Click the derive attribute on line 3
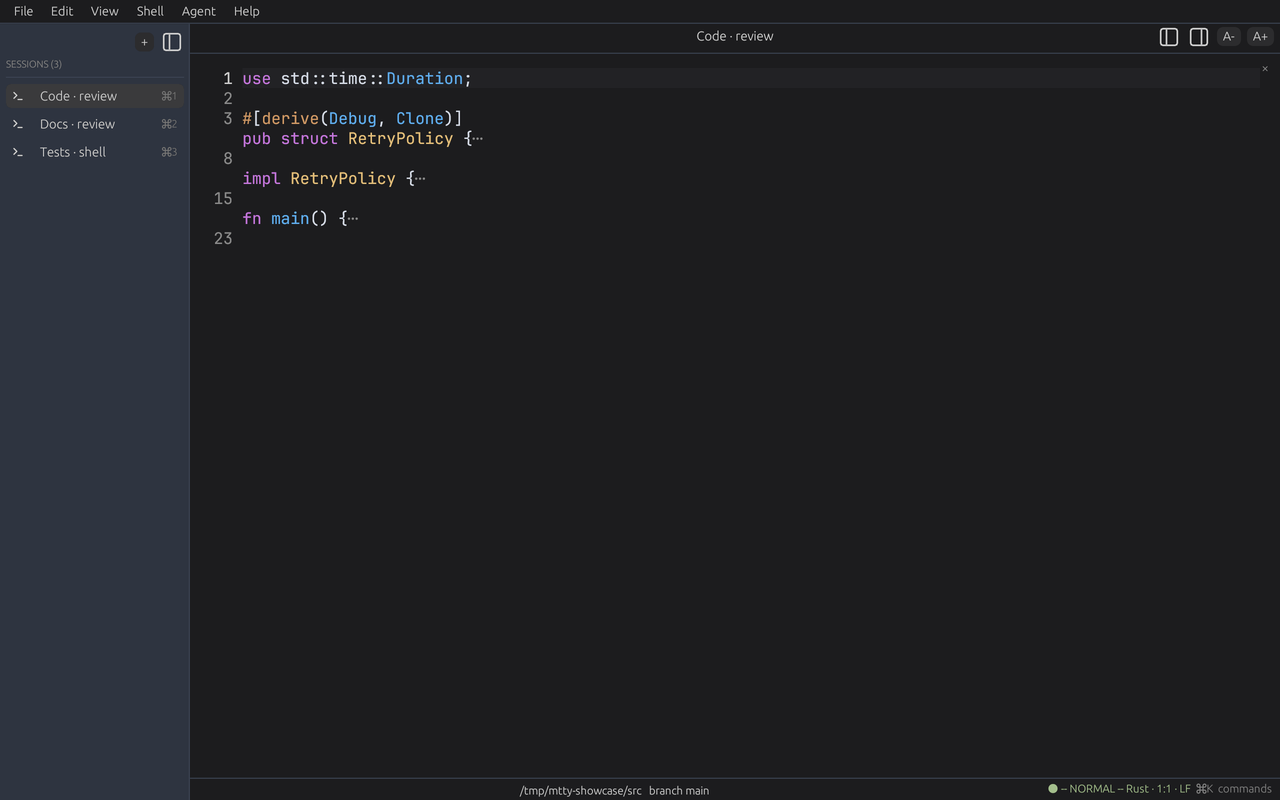 pos(290,118)
